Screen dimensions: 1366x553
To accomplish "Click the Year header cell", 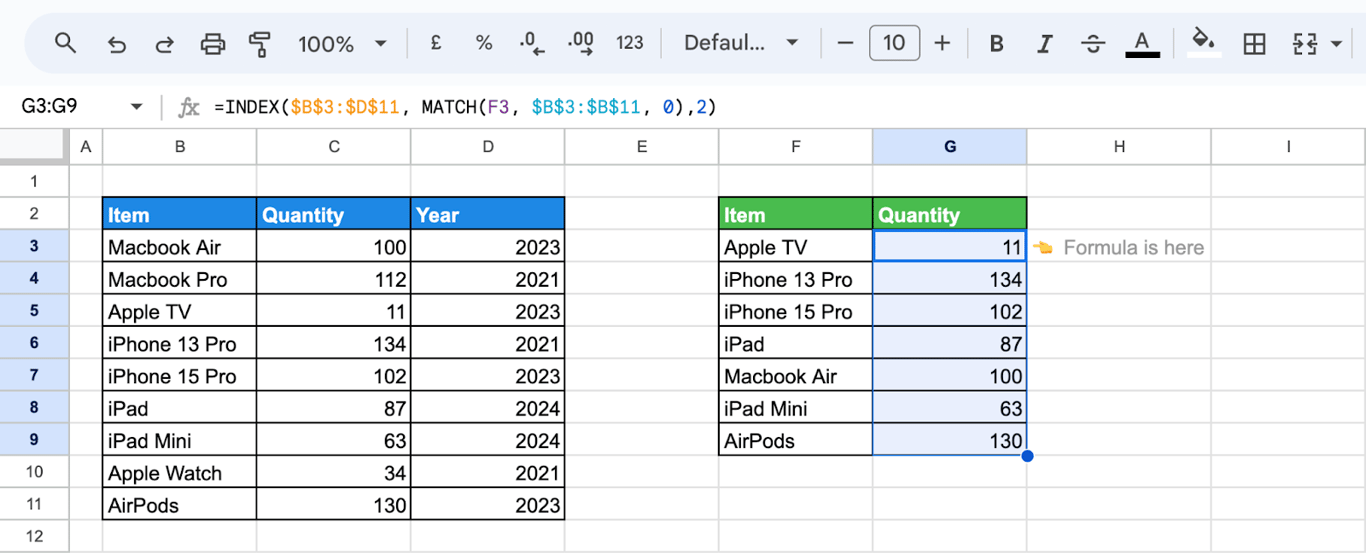I will pos(488,214).
